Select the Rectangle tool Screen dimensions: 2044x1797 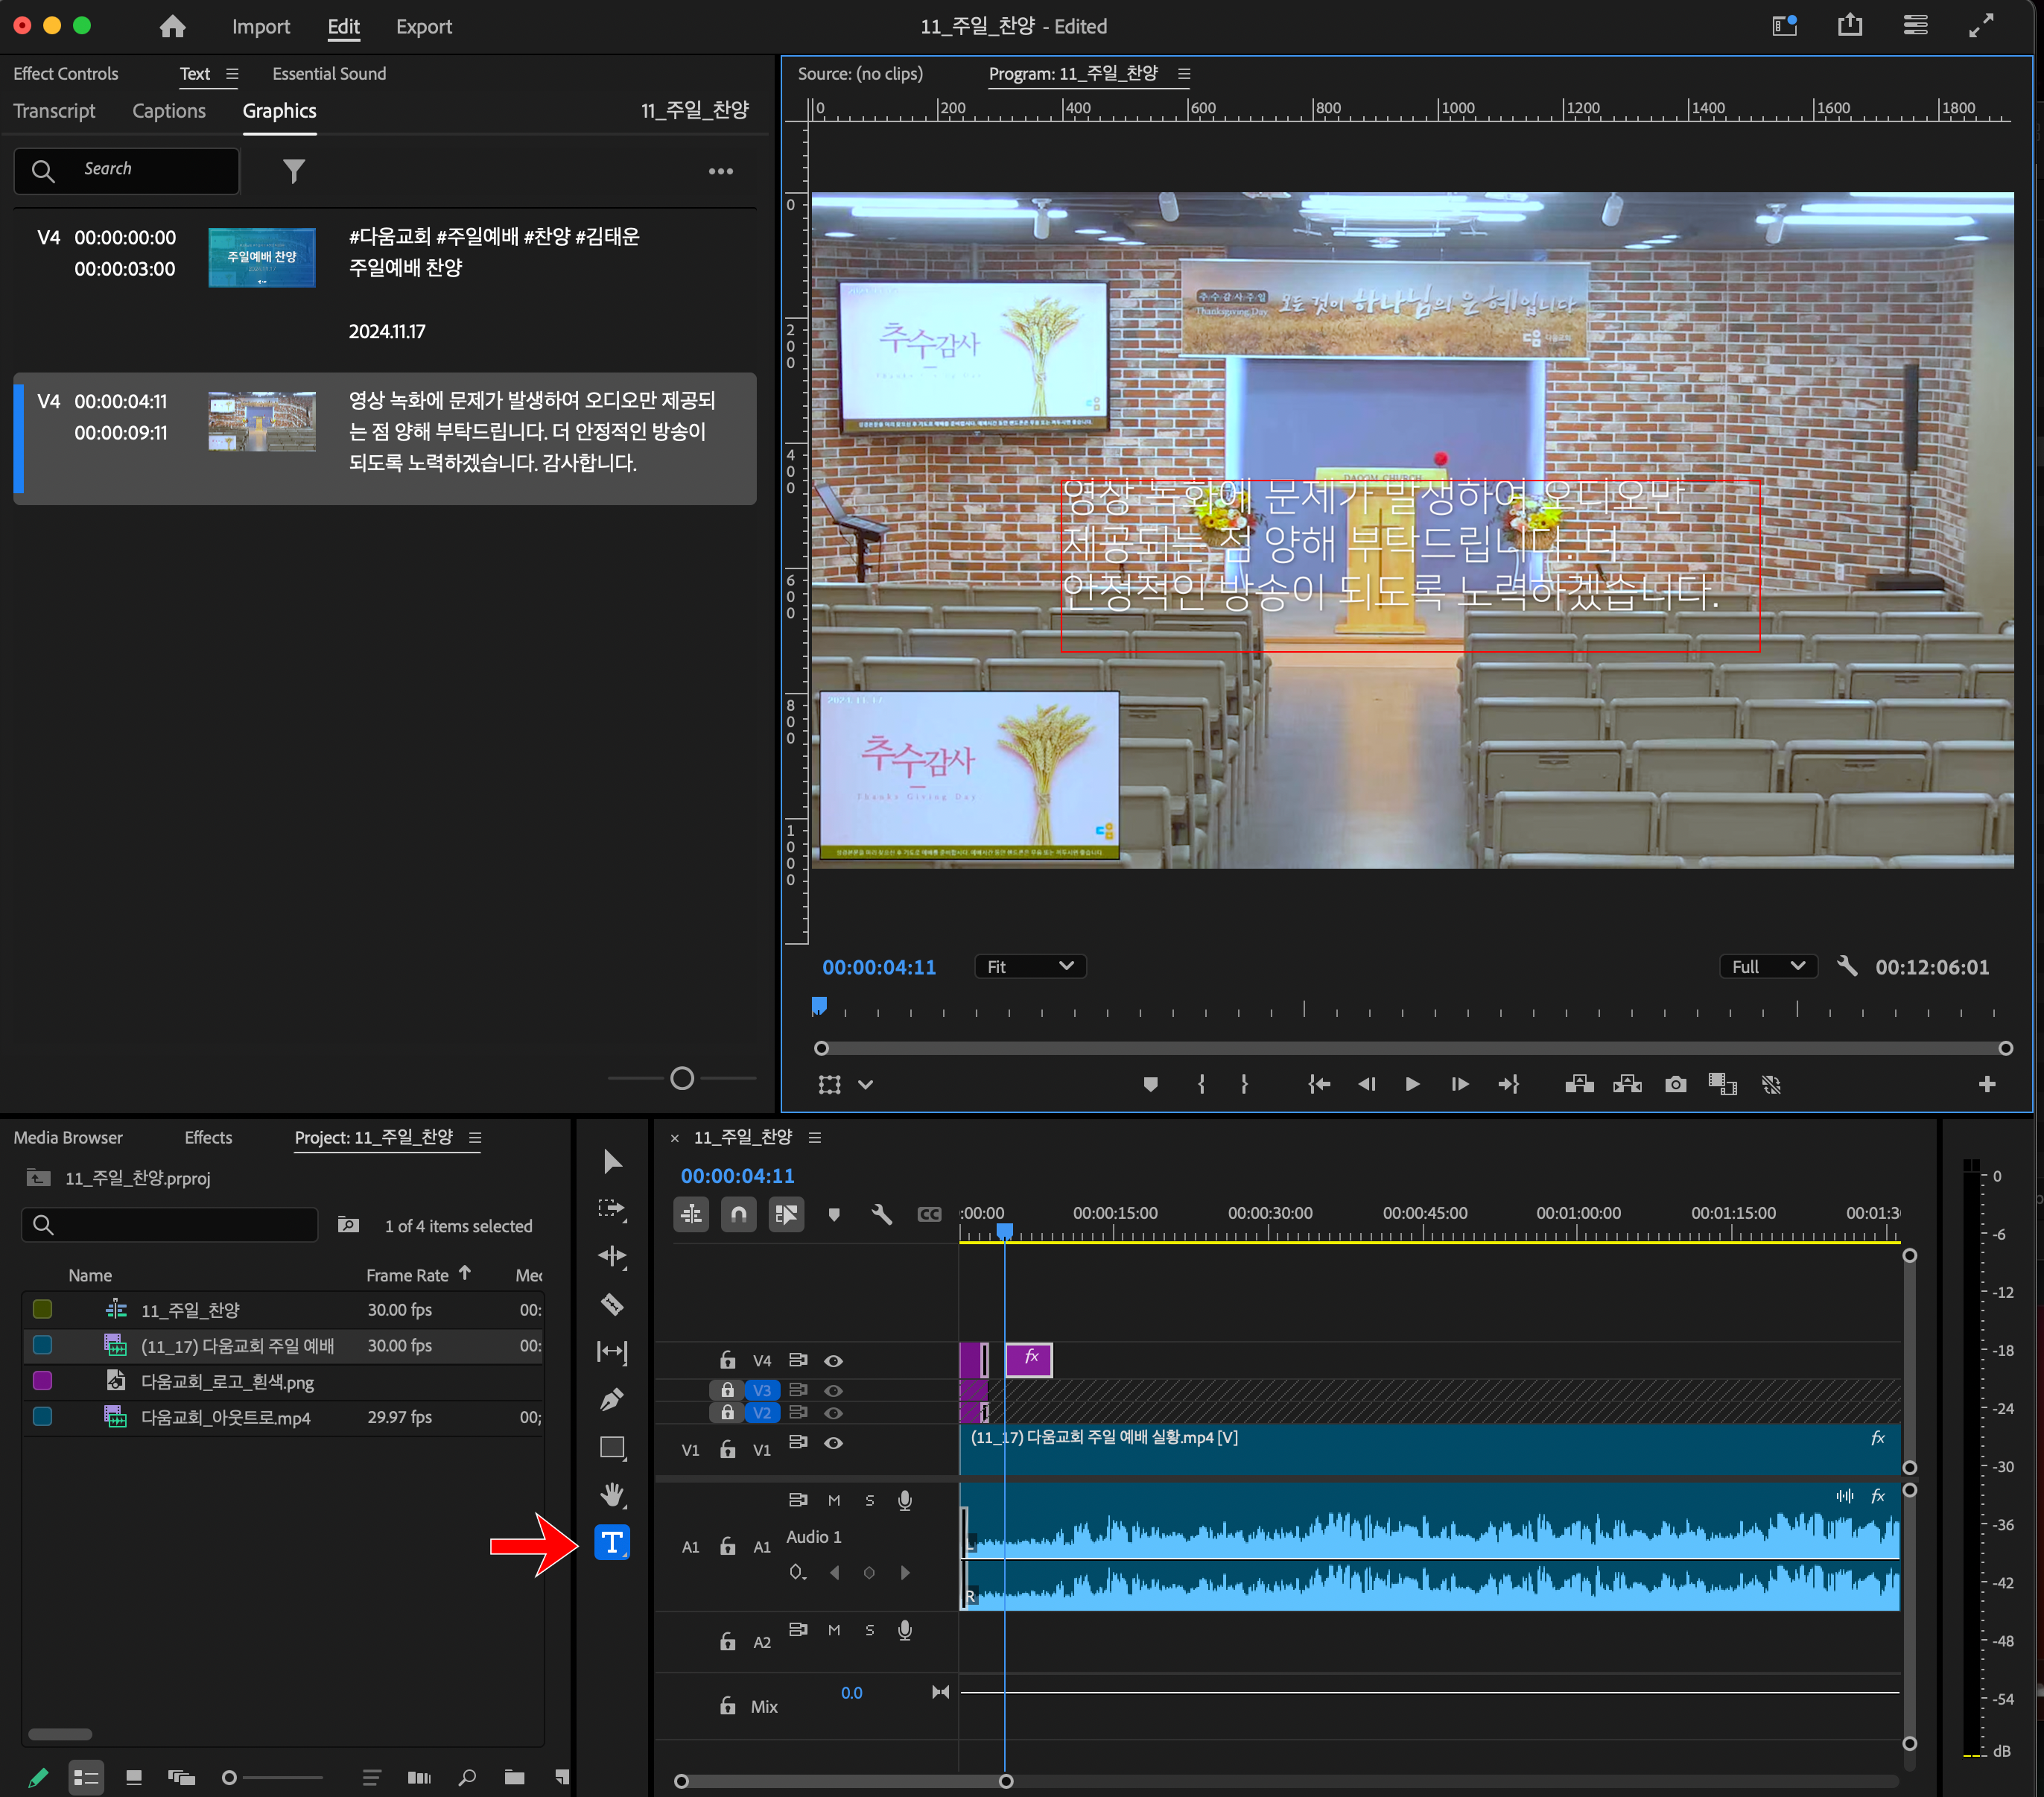pos(611,1447)
